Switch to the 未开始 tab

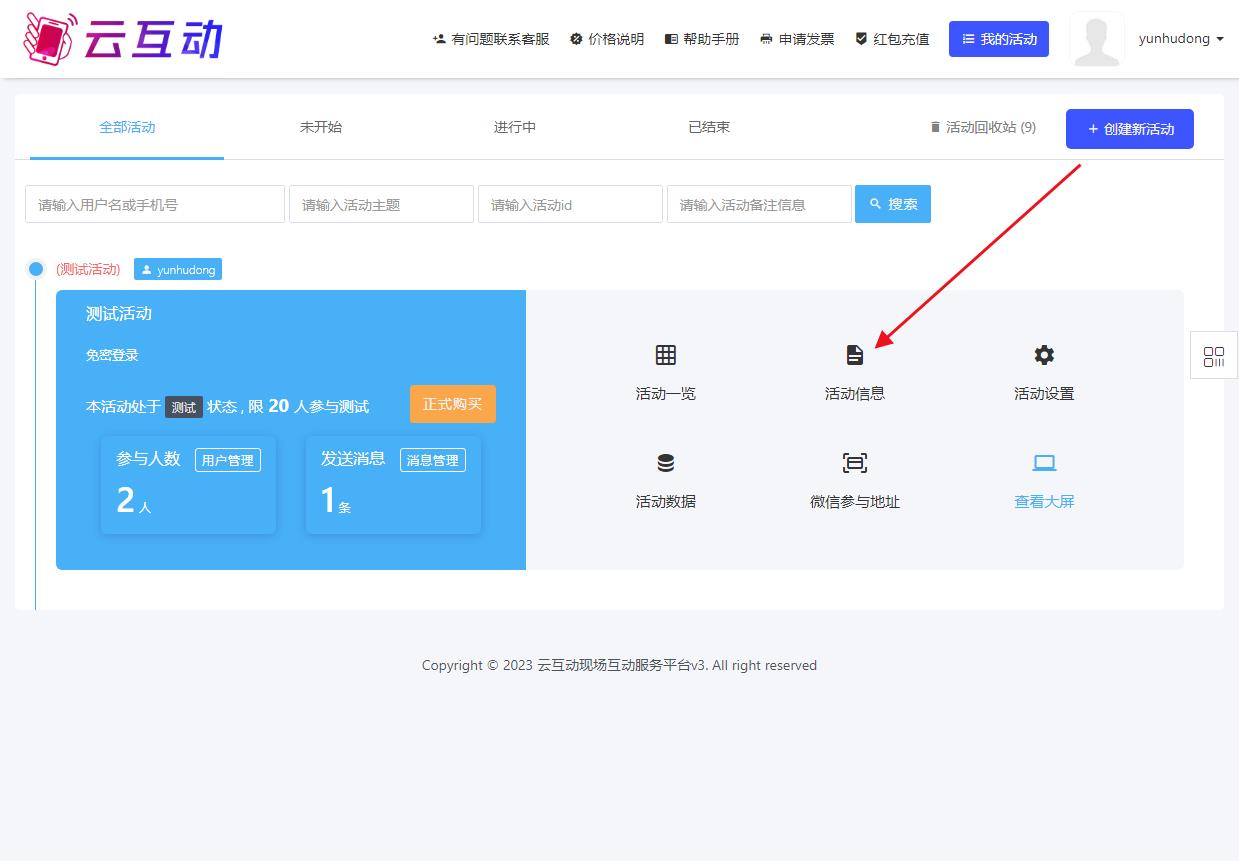pyautogui.click(x=320, y=127)
